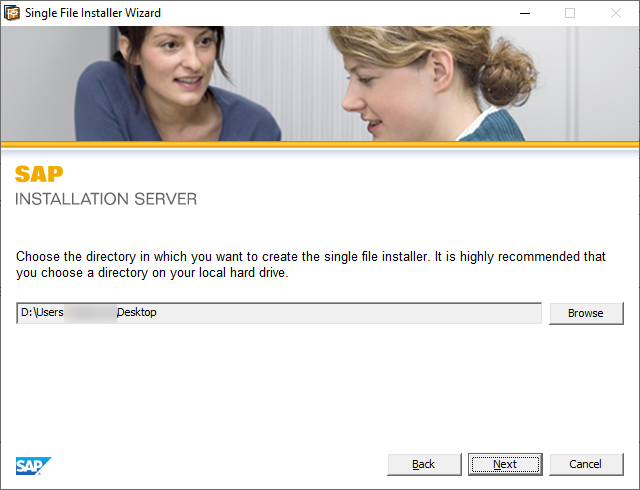Click the Browse button
Screen dimensions: 640x490
586,313
